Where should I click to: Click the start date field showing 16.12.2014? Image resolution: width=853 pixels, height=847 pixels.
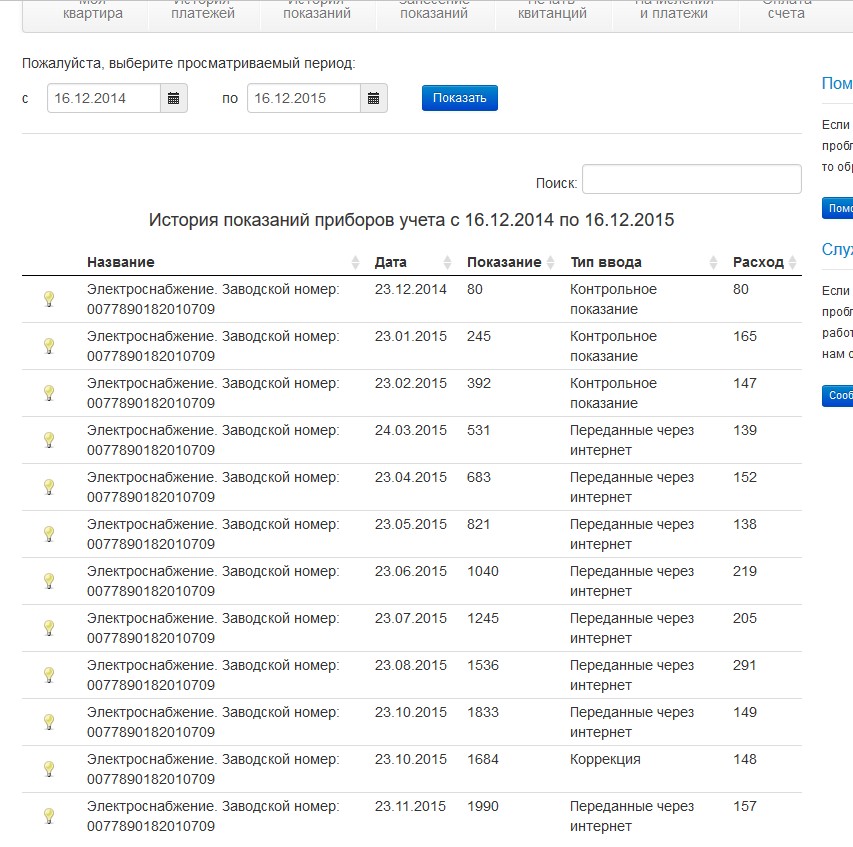tap(104, 98)
